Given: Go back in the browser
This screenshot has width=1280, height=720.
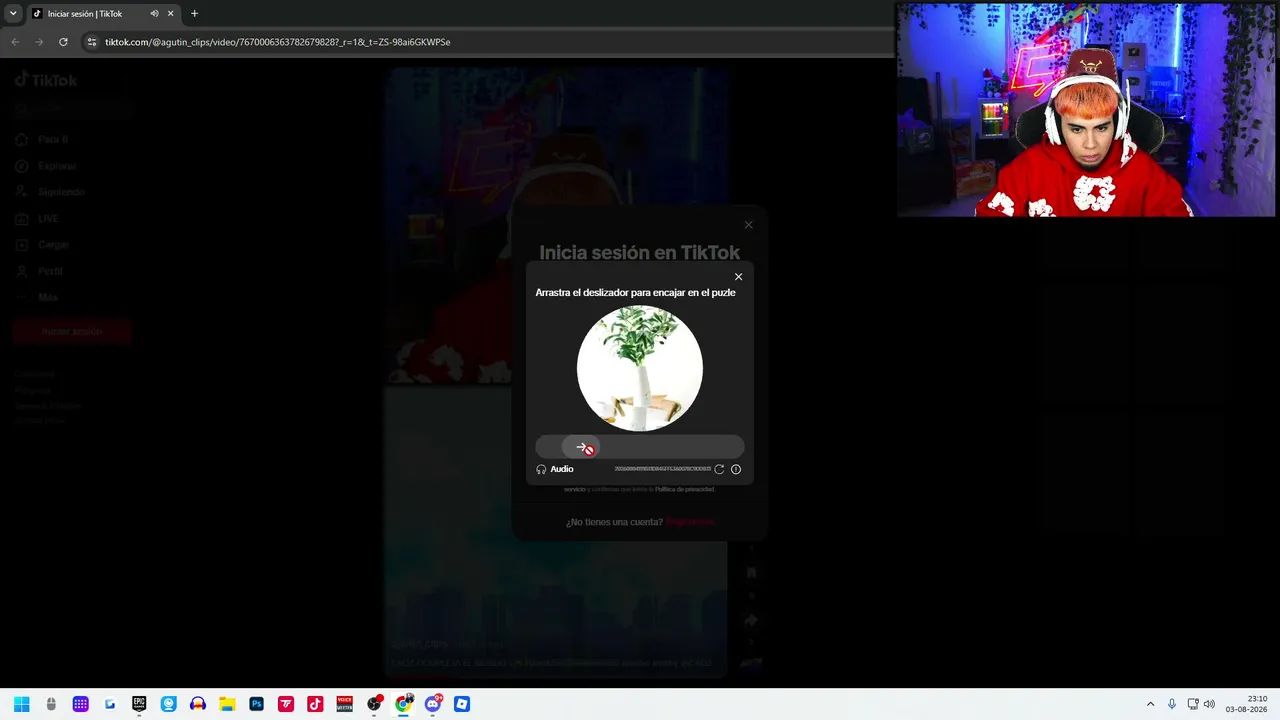Looking at the screenshot, I should click(15, 42).
